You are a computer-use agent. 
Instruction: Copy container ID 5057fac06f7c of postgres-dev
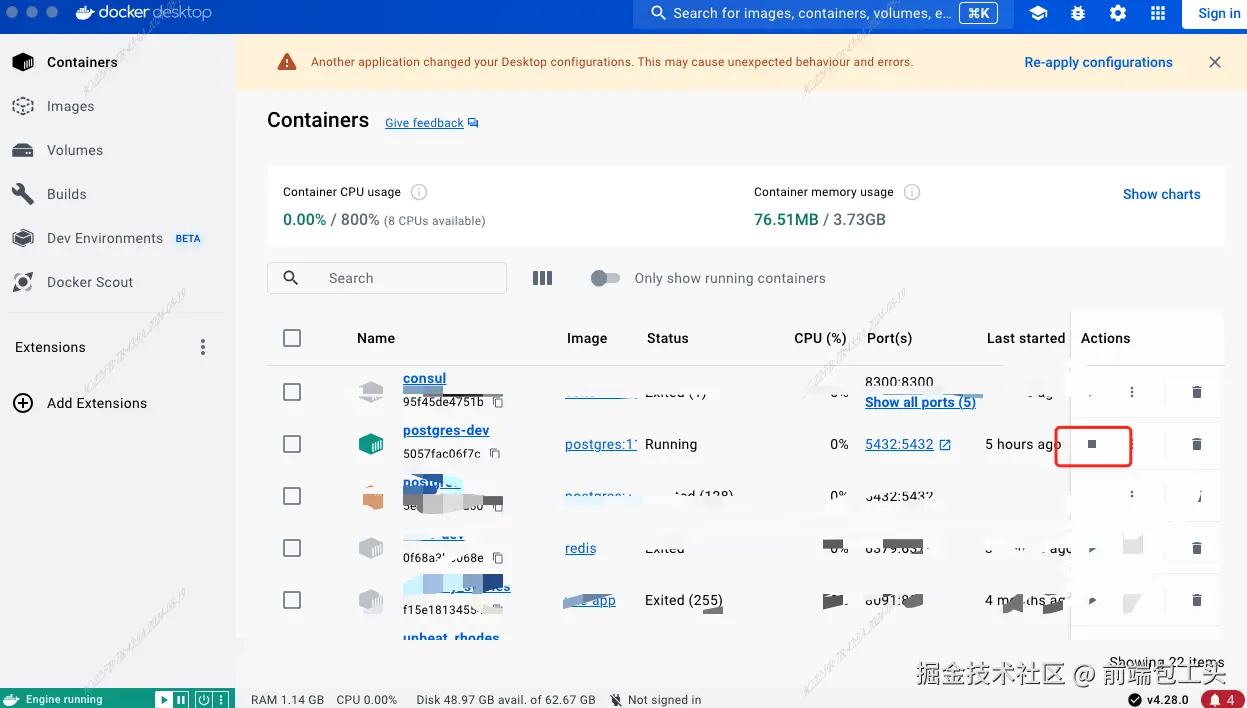click(494, 454)
